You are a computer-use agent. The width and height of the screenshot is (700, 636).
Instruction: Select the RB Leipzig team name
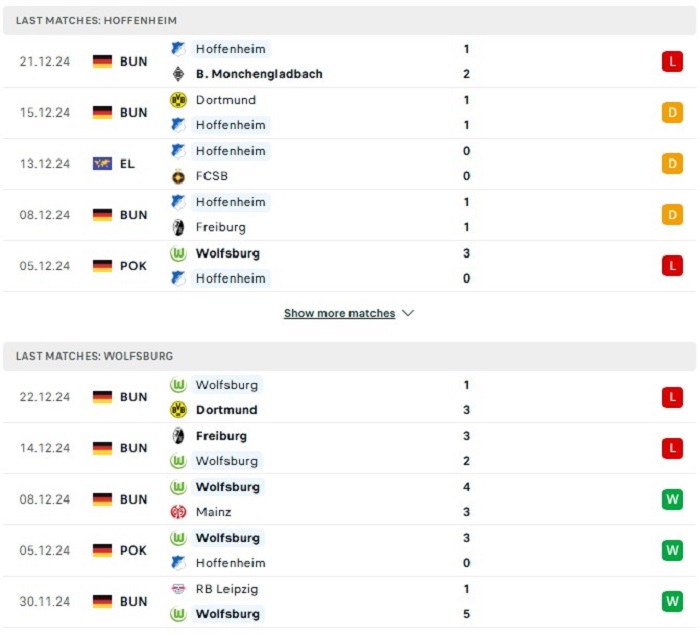[x=227, y=589]
